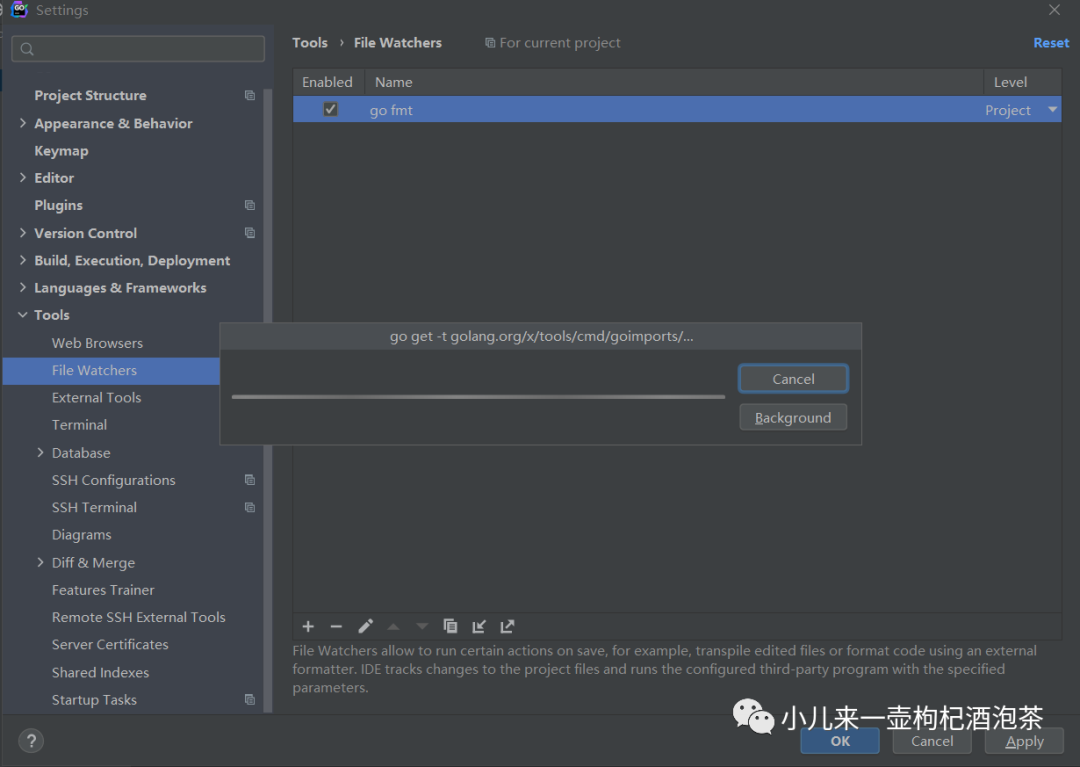Viewport: 1080px width, 767px height.
Task: Open the Keymap settings page
Action: coord(61,151)
